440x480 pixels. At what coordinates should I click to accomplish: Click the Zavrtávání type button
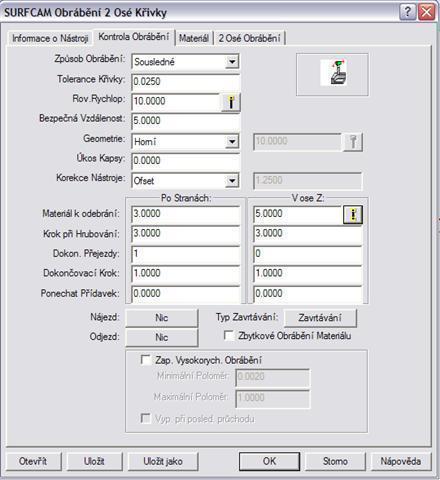(x=320, y=318)
